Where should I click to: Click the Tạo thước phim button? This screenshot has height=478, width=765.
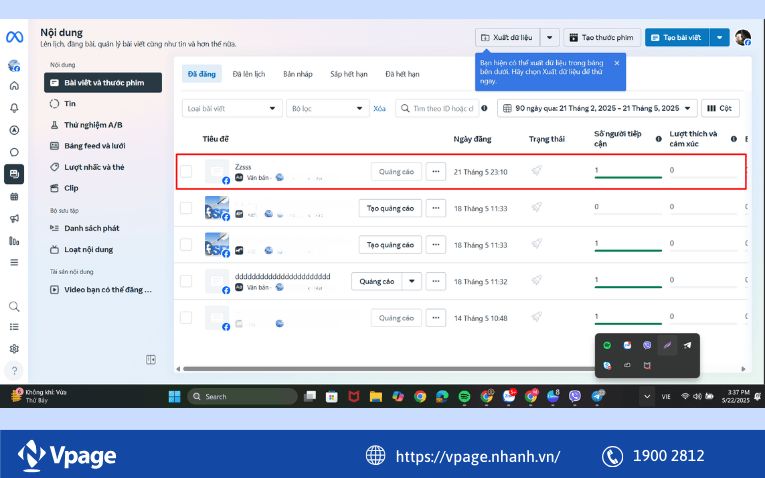[602, 38]
